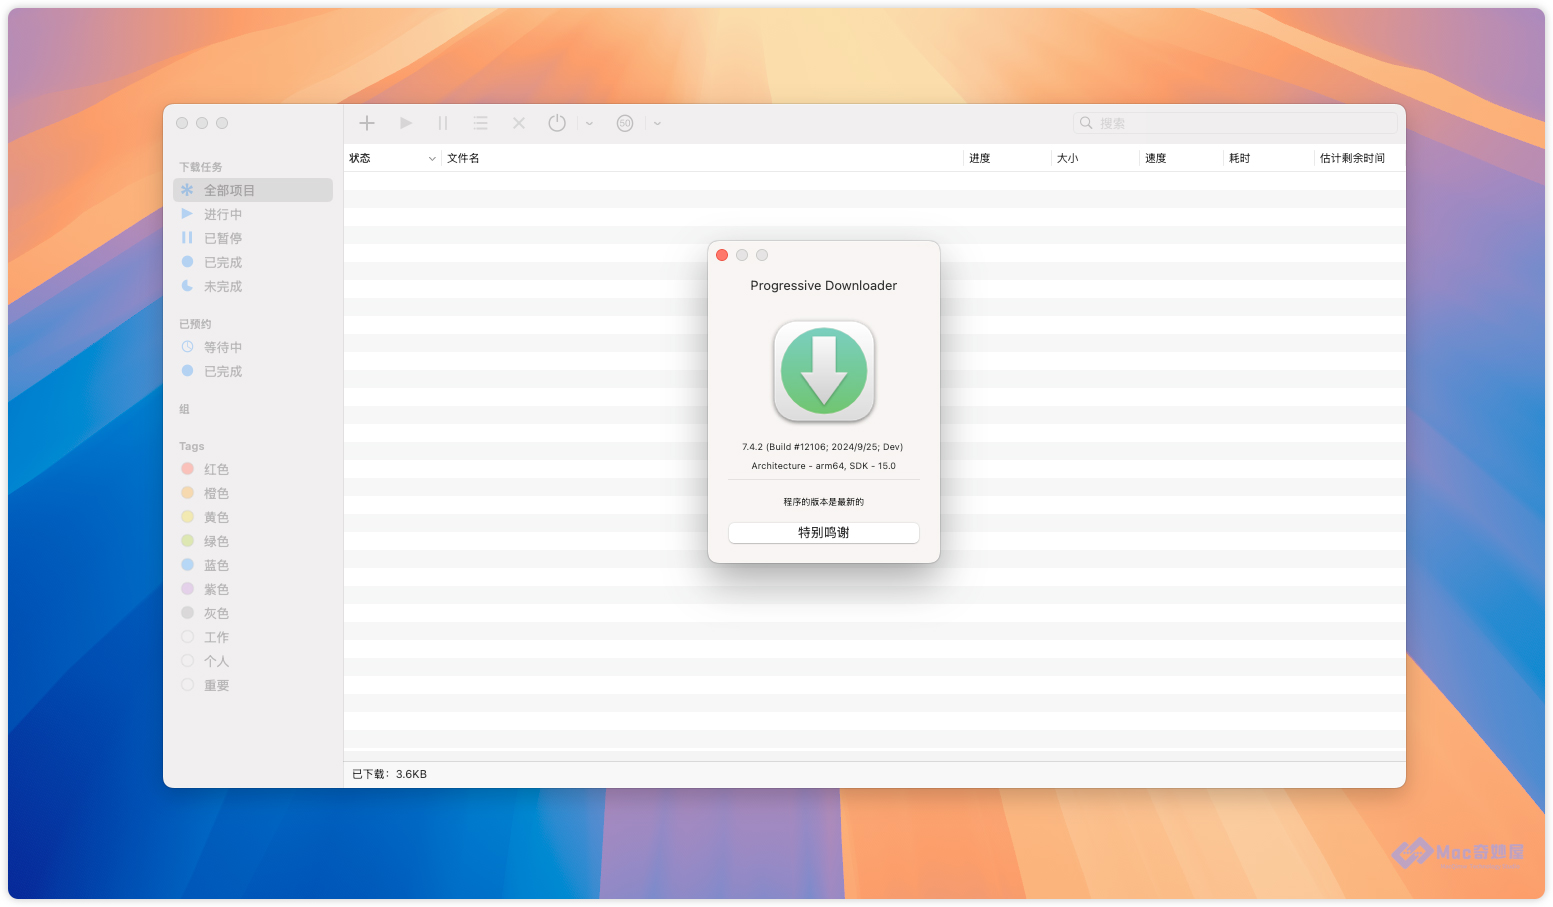Sort by the 状态 column header
This screenshot has height=907, width=1553.
click(392, 158)
